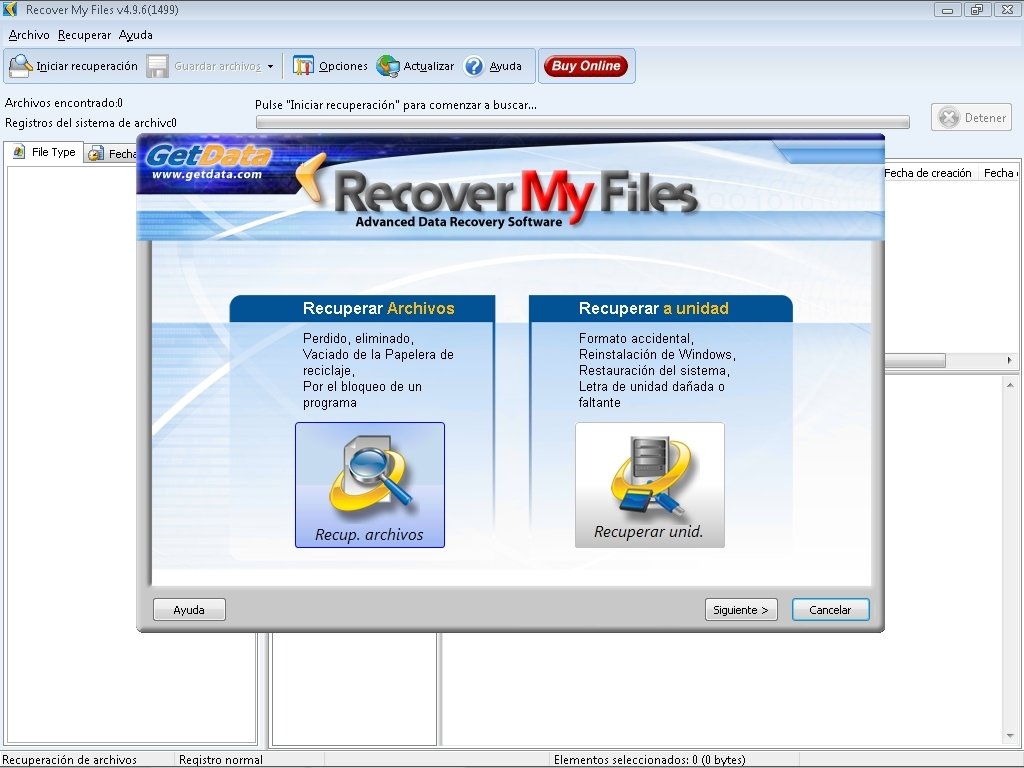This screenshot has width=1024, height=768.
Task: Click the Recover My Files title bar app icon
Action: pos(10,10)
